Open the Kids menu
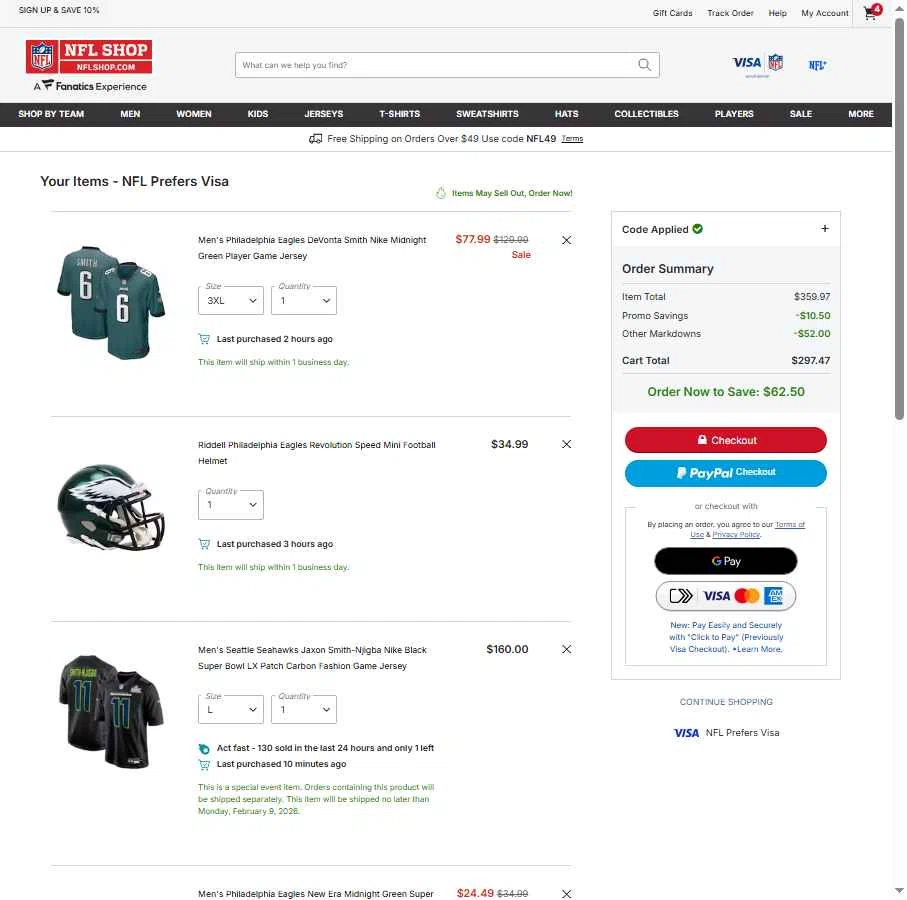The height and width of the screenshot is (900, 907). pyautogui.click(x=257, y=114)
